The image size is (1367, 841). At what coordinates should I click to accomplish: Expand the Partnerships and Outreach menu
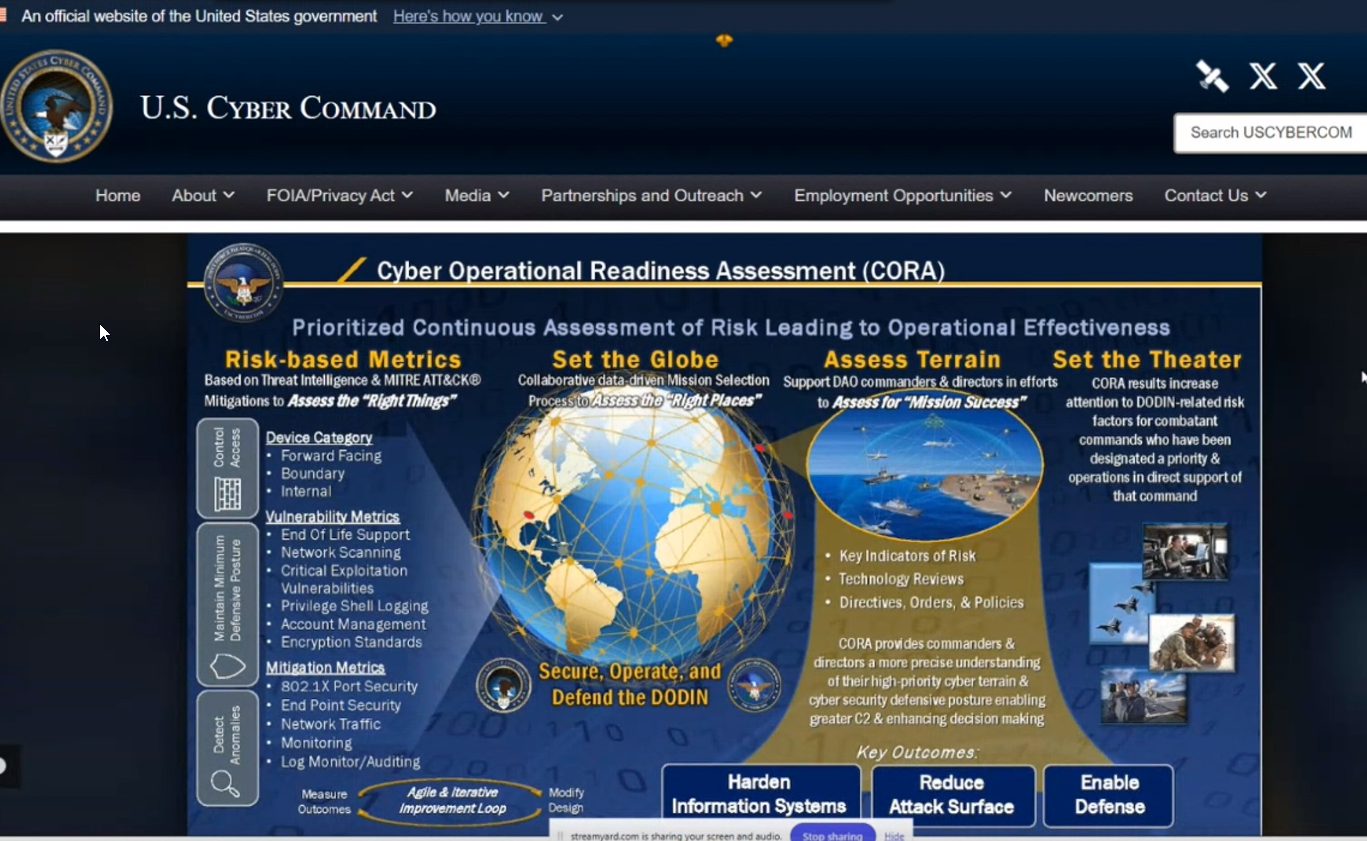click(x=651, y=196)
